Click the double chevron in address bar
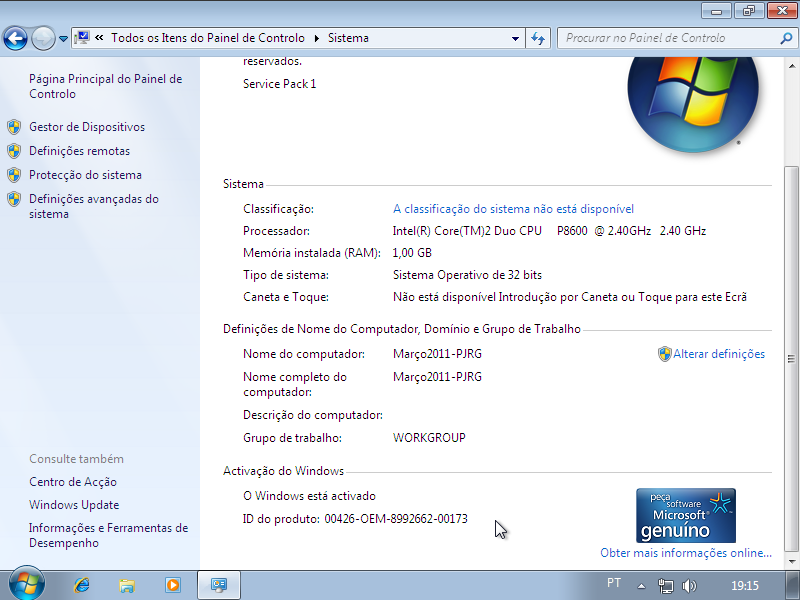This screenshot has height=600, width=800. pyautogui.click(x=99, y=38)
